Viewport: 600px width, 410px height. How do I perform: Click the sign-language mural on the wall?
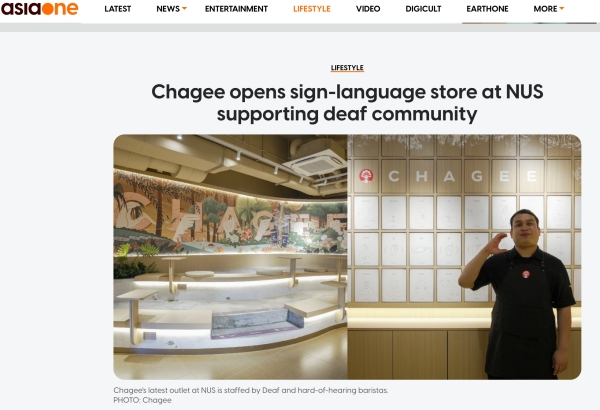tap(230, 216)
